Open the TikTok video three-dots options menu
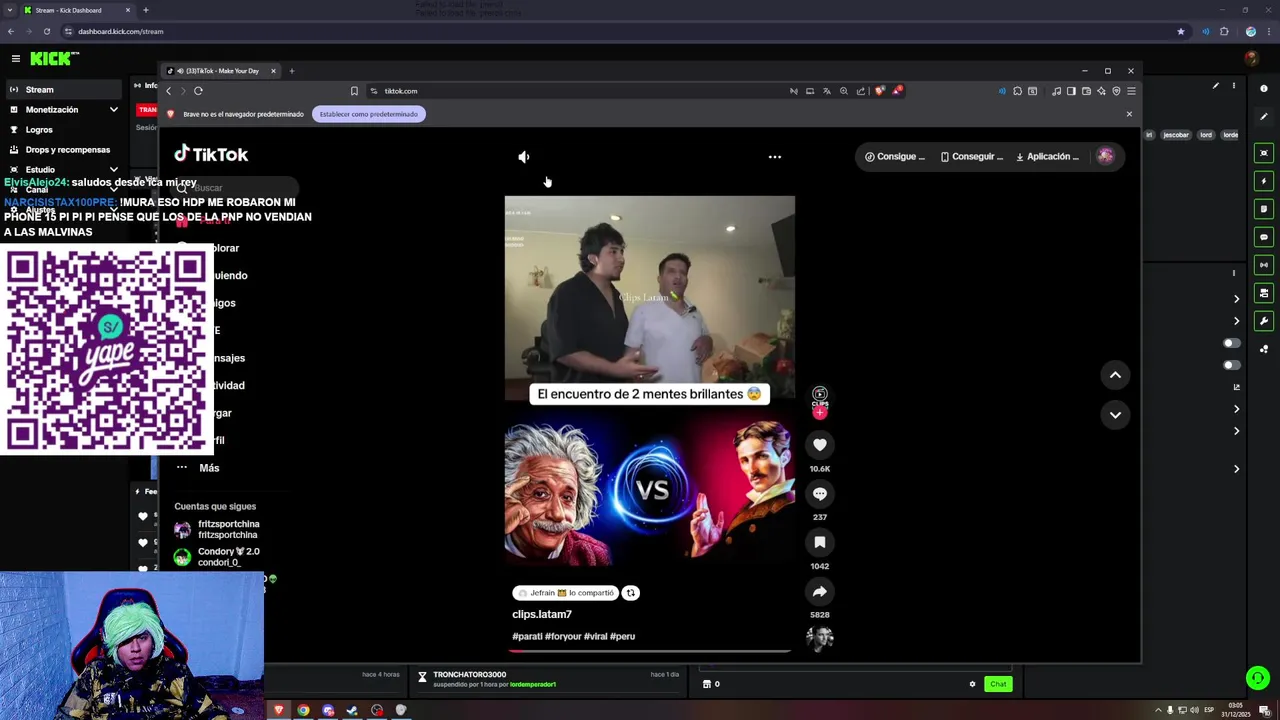This screenshot has width=1280, height=720. click(x=774, y=157)
